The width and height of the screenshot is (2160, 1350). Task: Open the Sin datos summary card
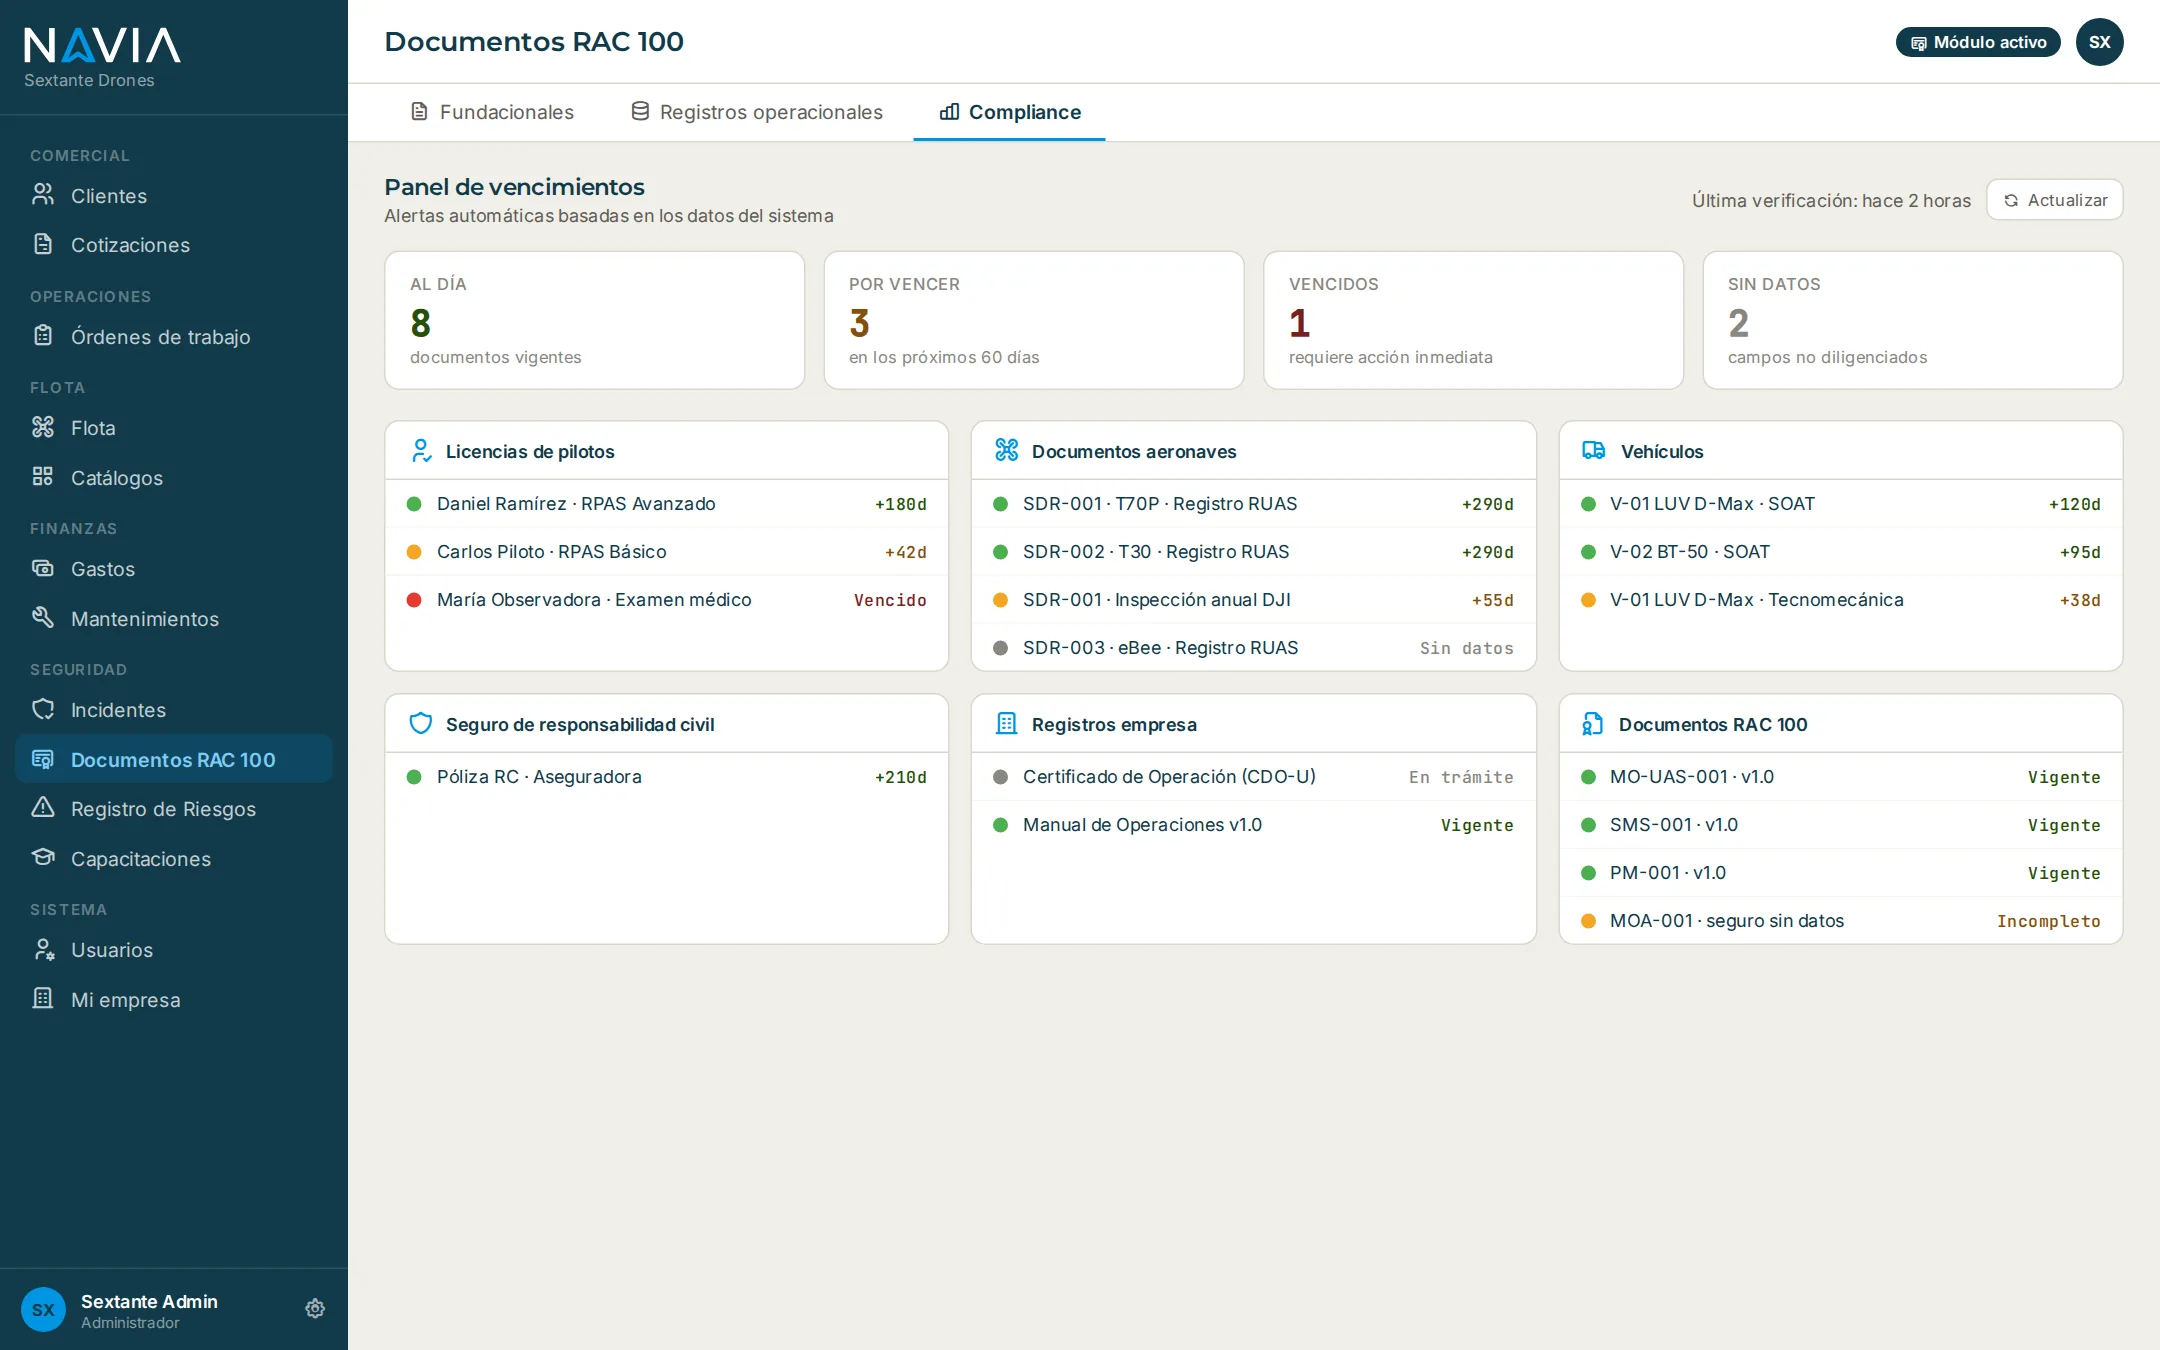click(1913, 320)
